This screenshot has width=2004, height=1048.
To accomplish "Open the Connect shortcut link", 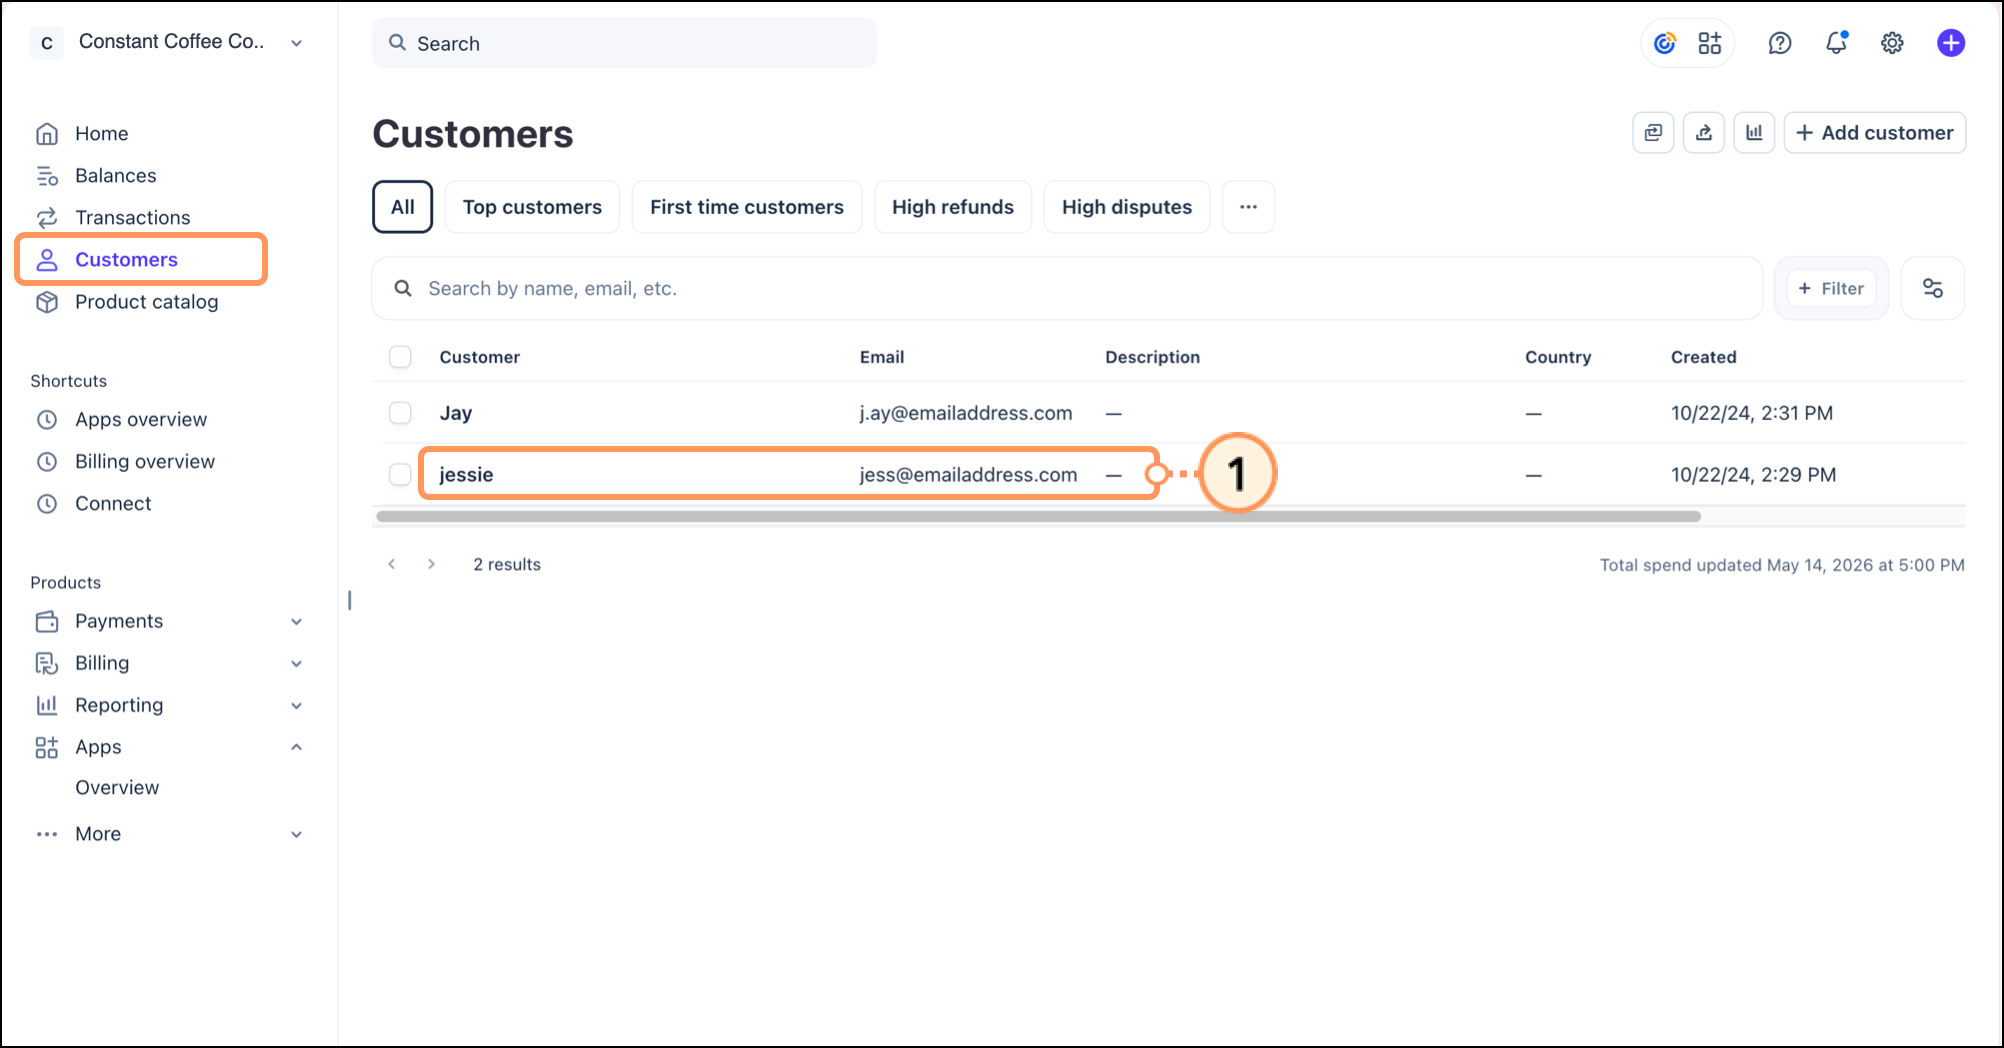I will coord(113,504).
